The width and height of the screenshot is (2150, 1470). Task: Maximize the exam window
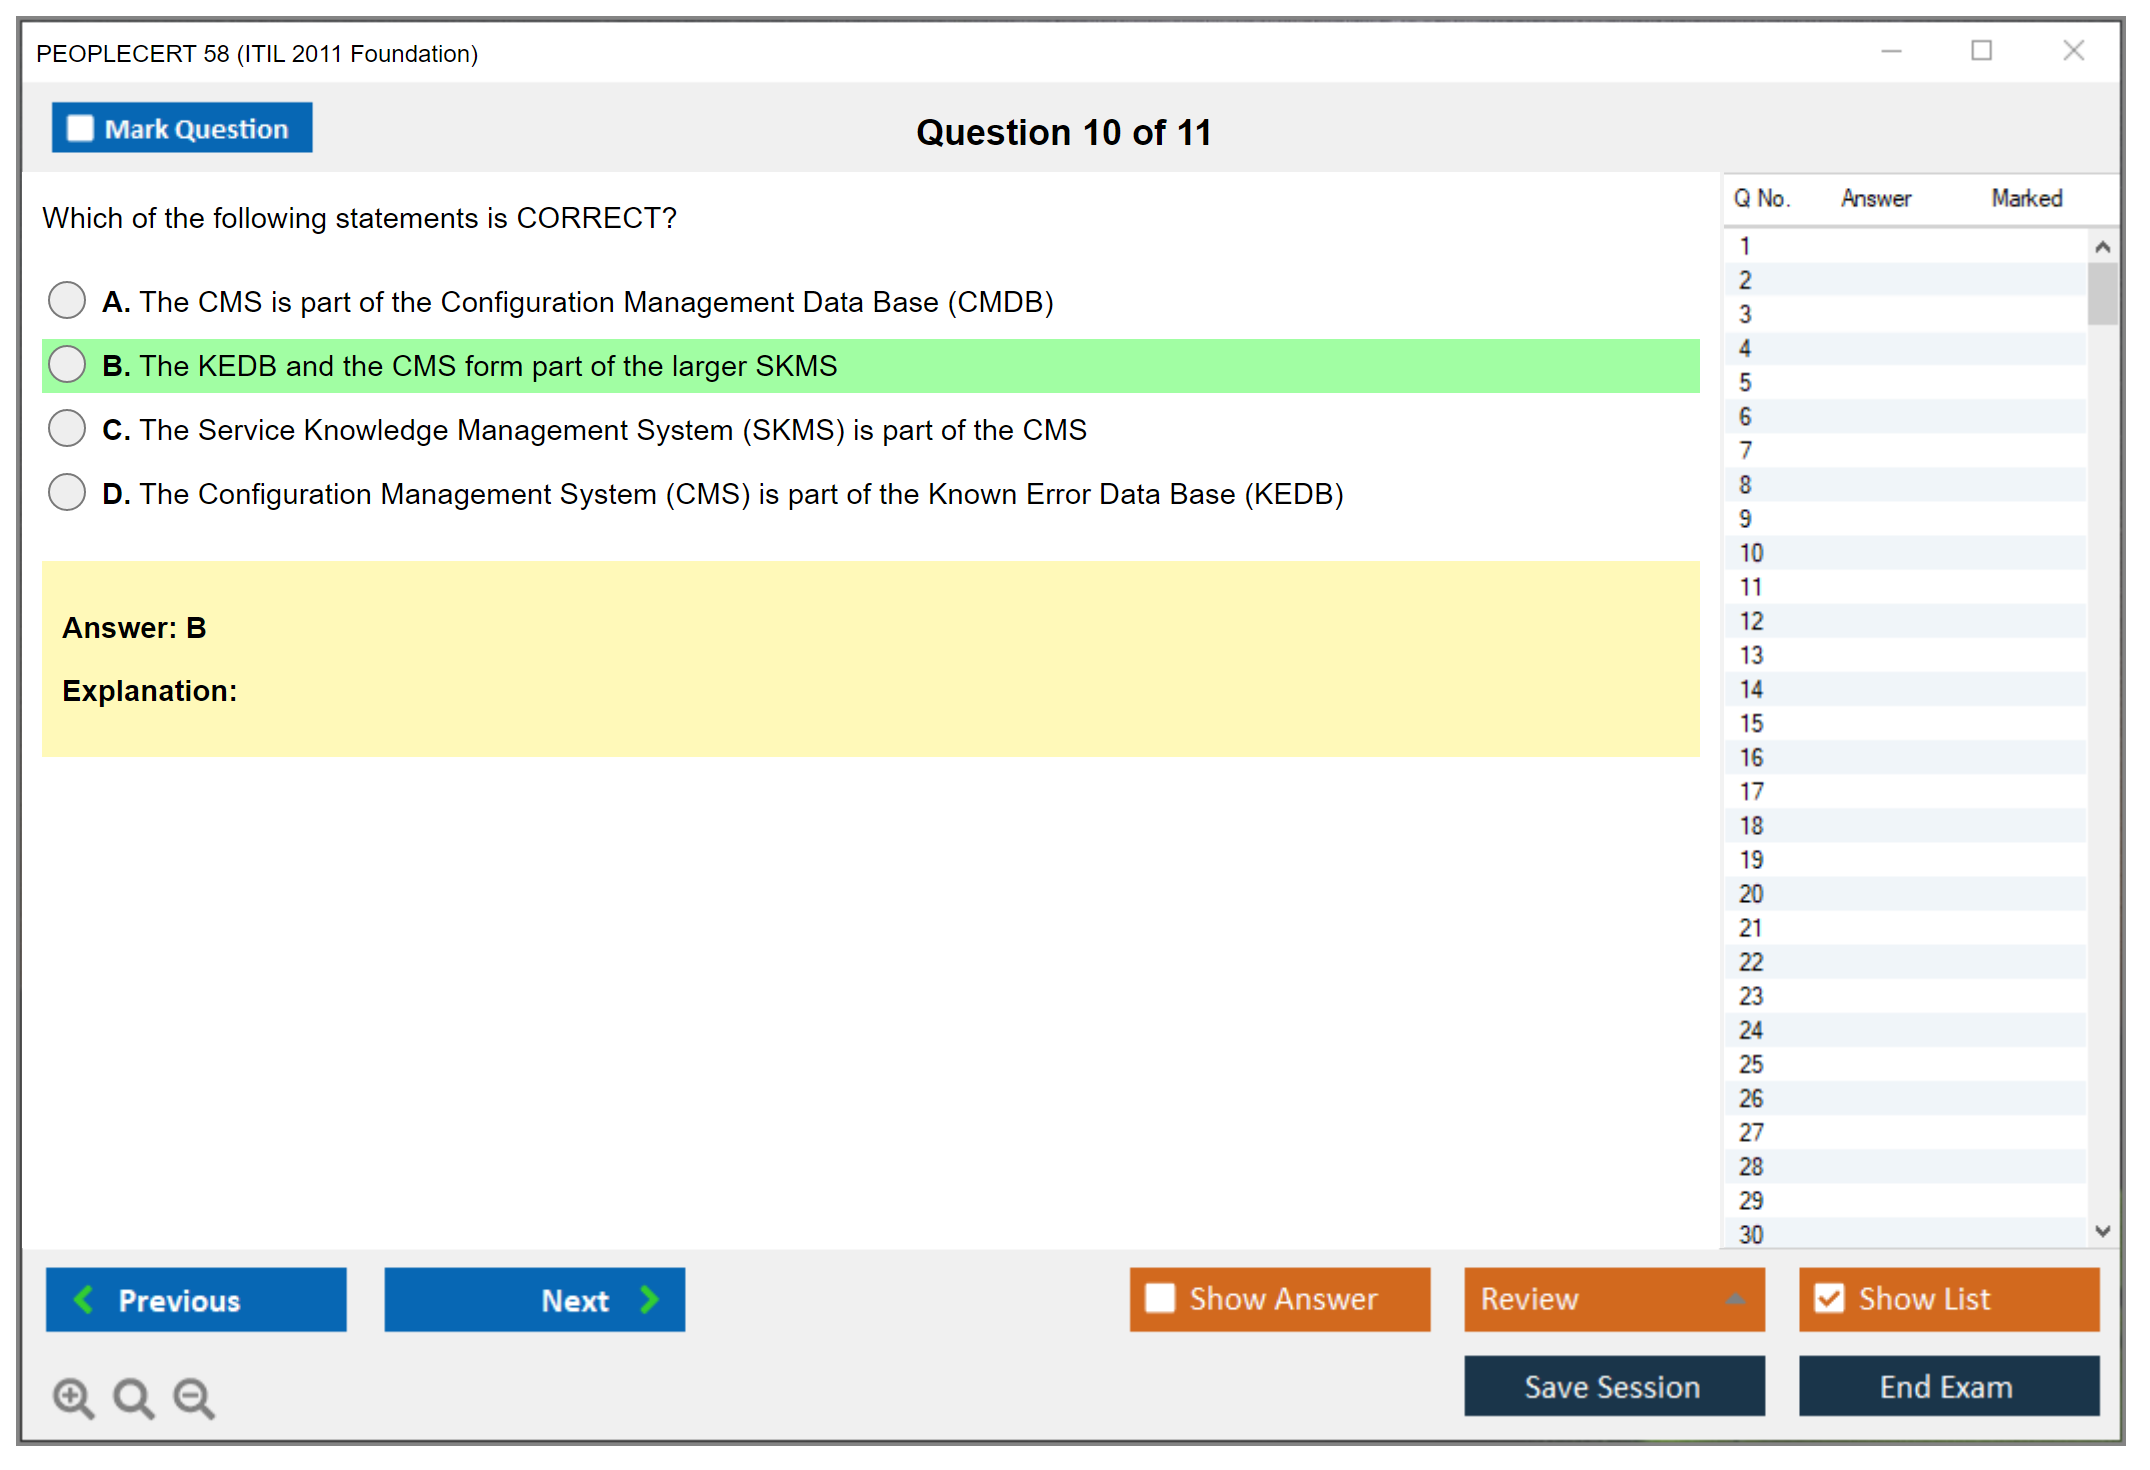click(x=1981, y=51)
